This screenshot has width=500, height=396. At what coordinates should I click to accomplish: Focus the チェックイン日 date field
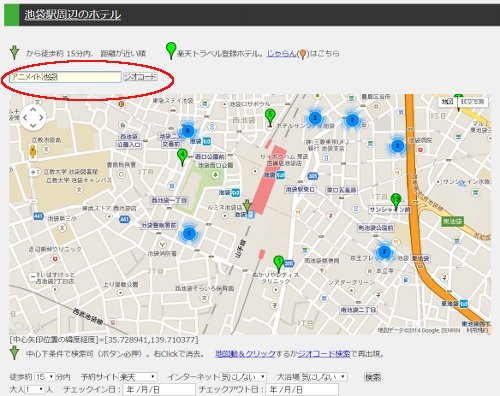point(159,389)
